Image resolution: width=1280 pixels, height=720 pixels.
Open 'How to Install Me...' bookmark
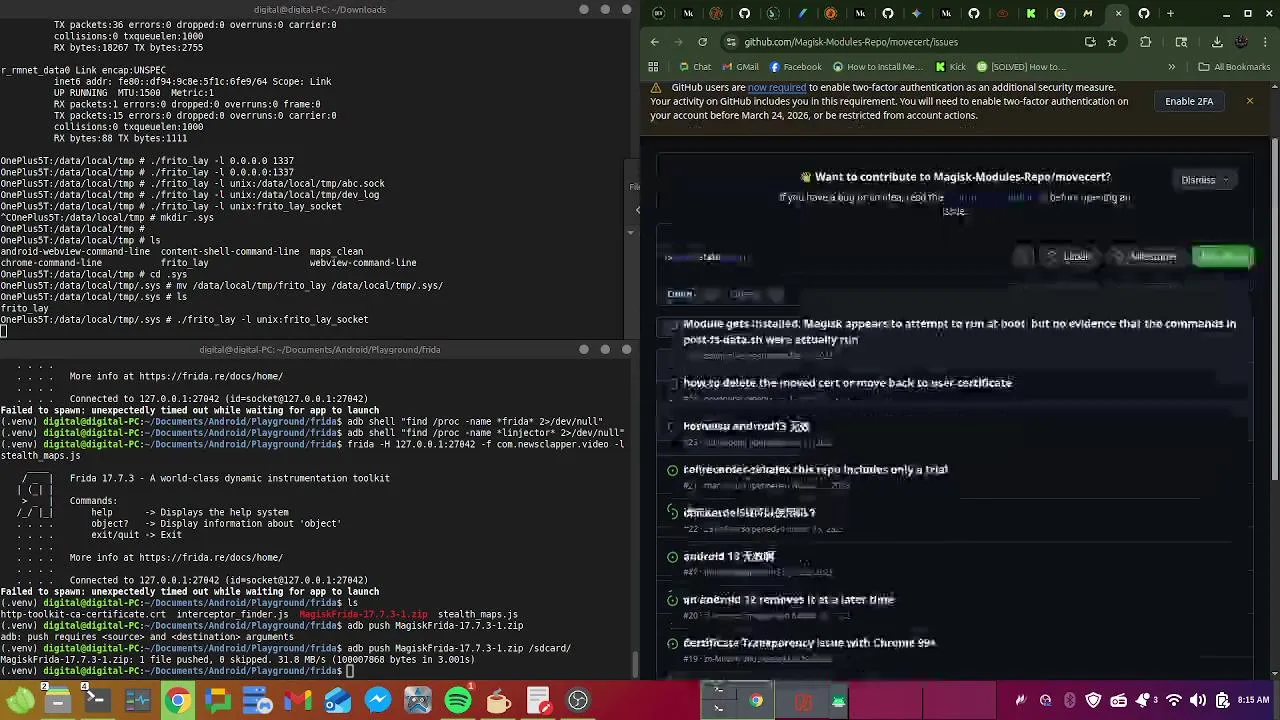coord(878,67)
